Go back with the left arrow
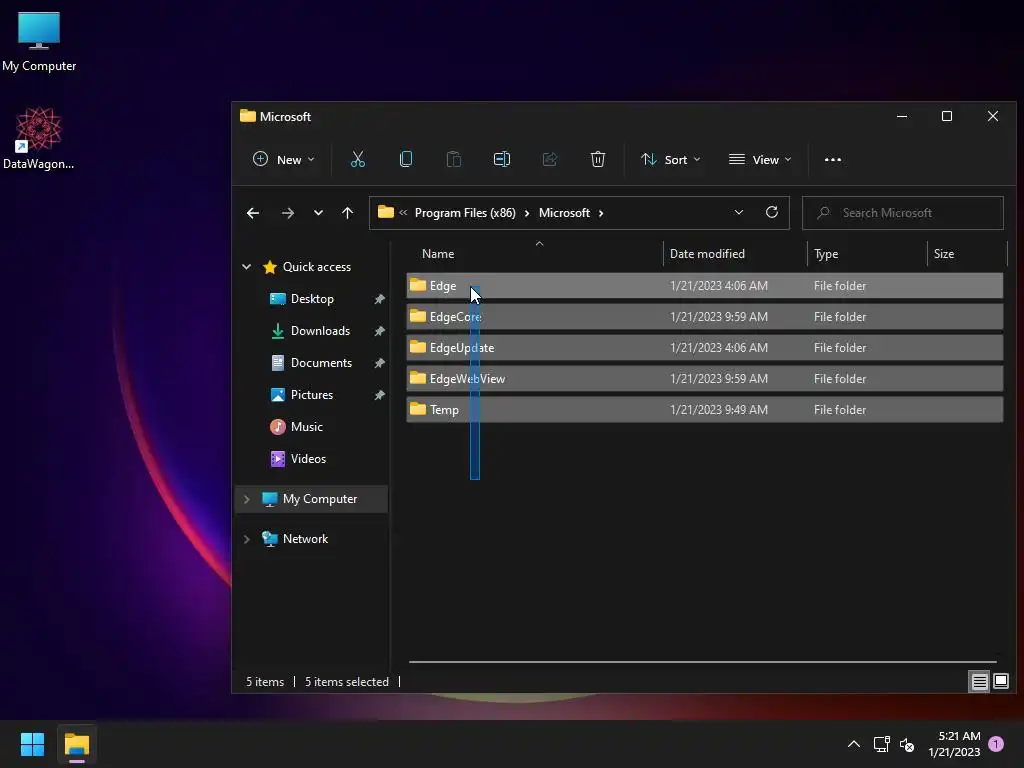This screenshot has width=1024, height=768. [x=253, y=213]
